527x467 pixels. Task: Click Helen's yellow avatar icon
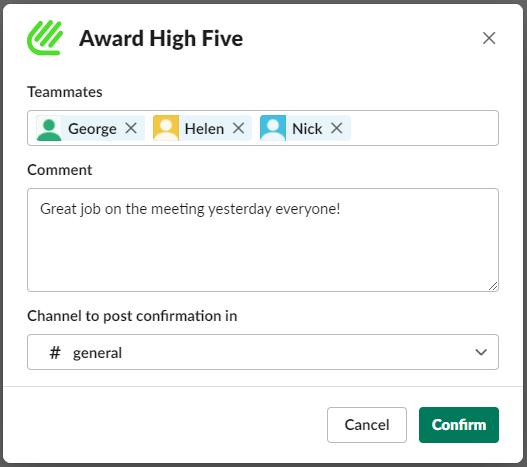166,128
